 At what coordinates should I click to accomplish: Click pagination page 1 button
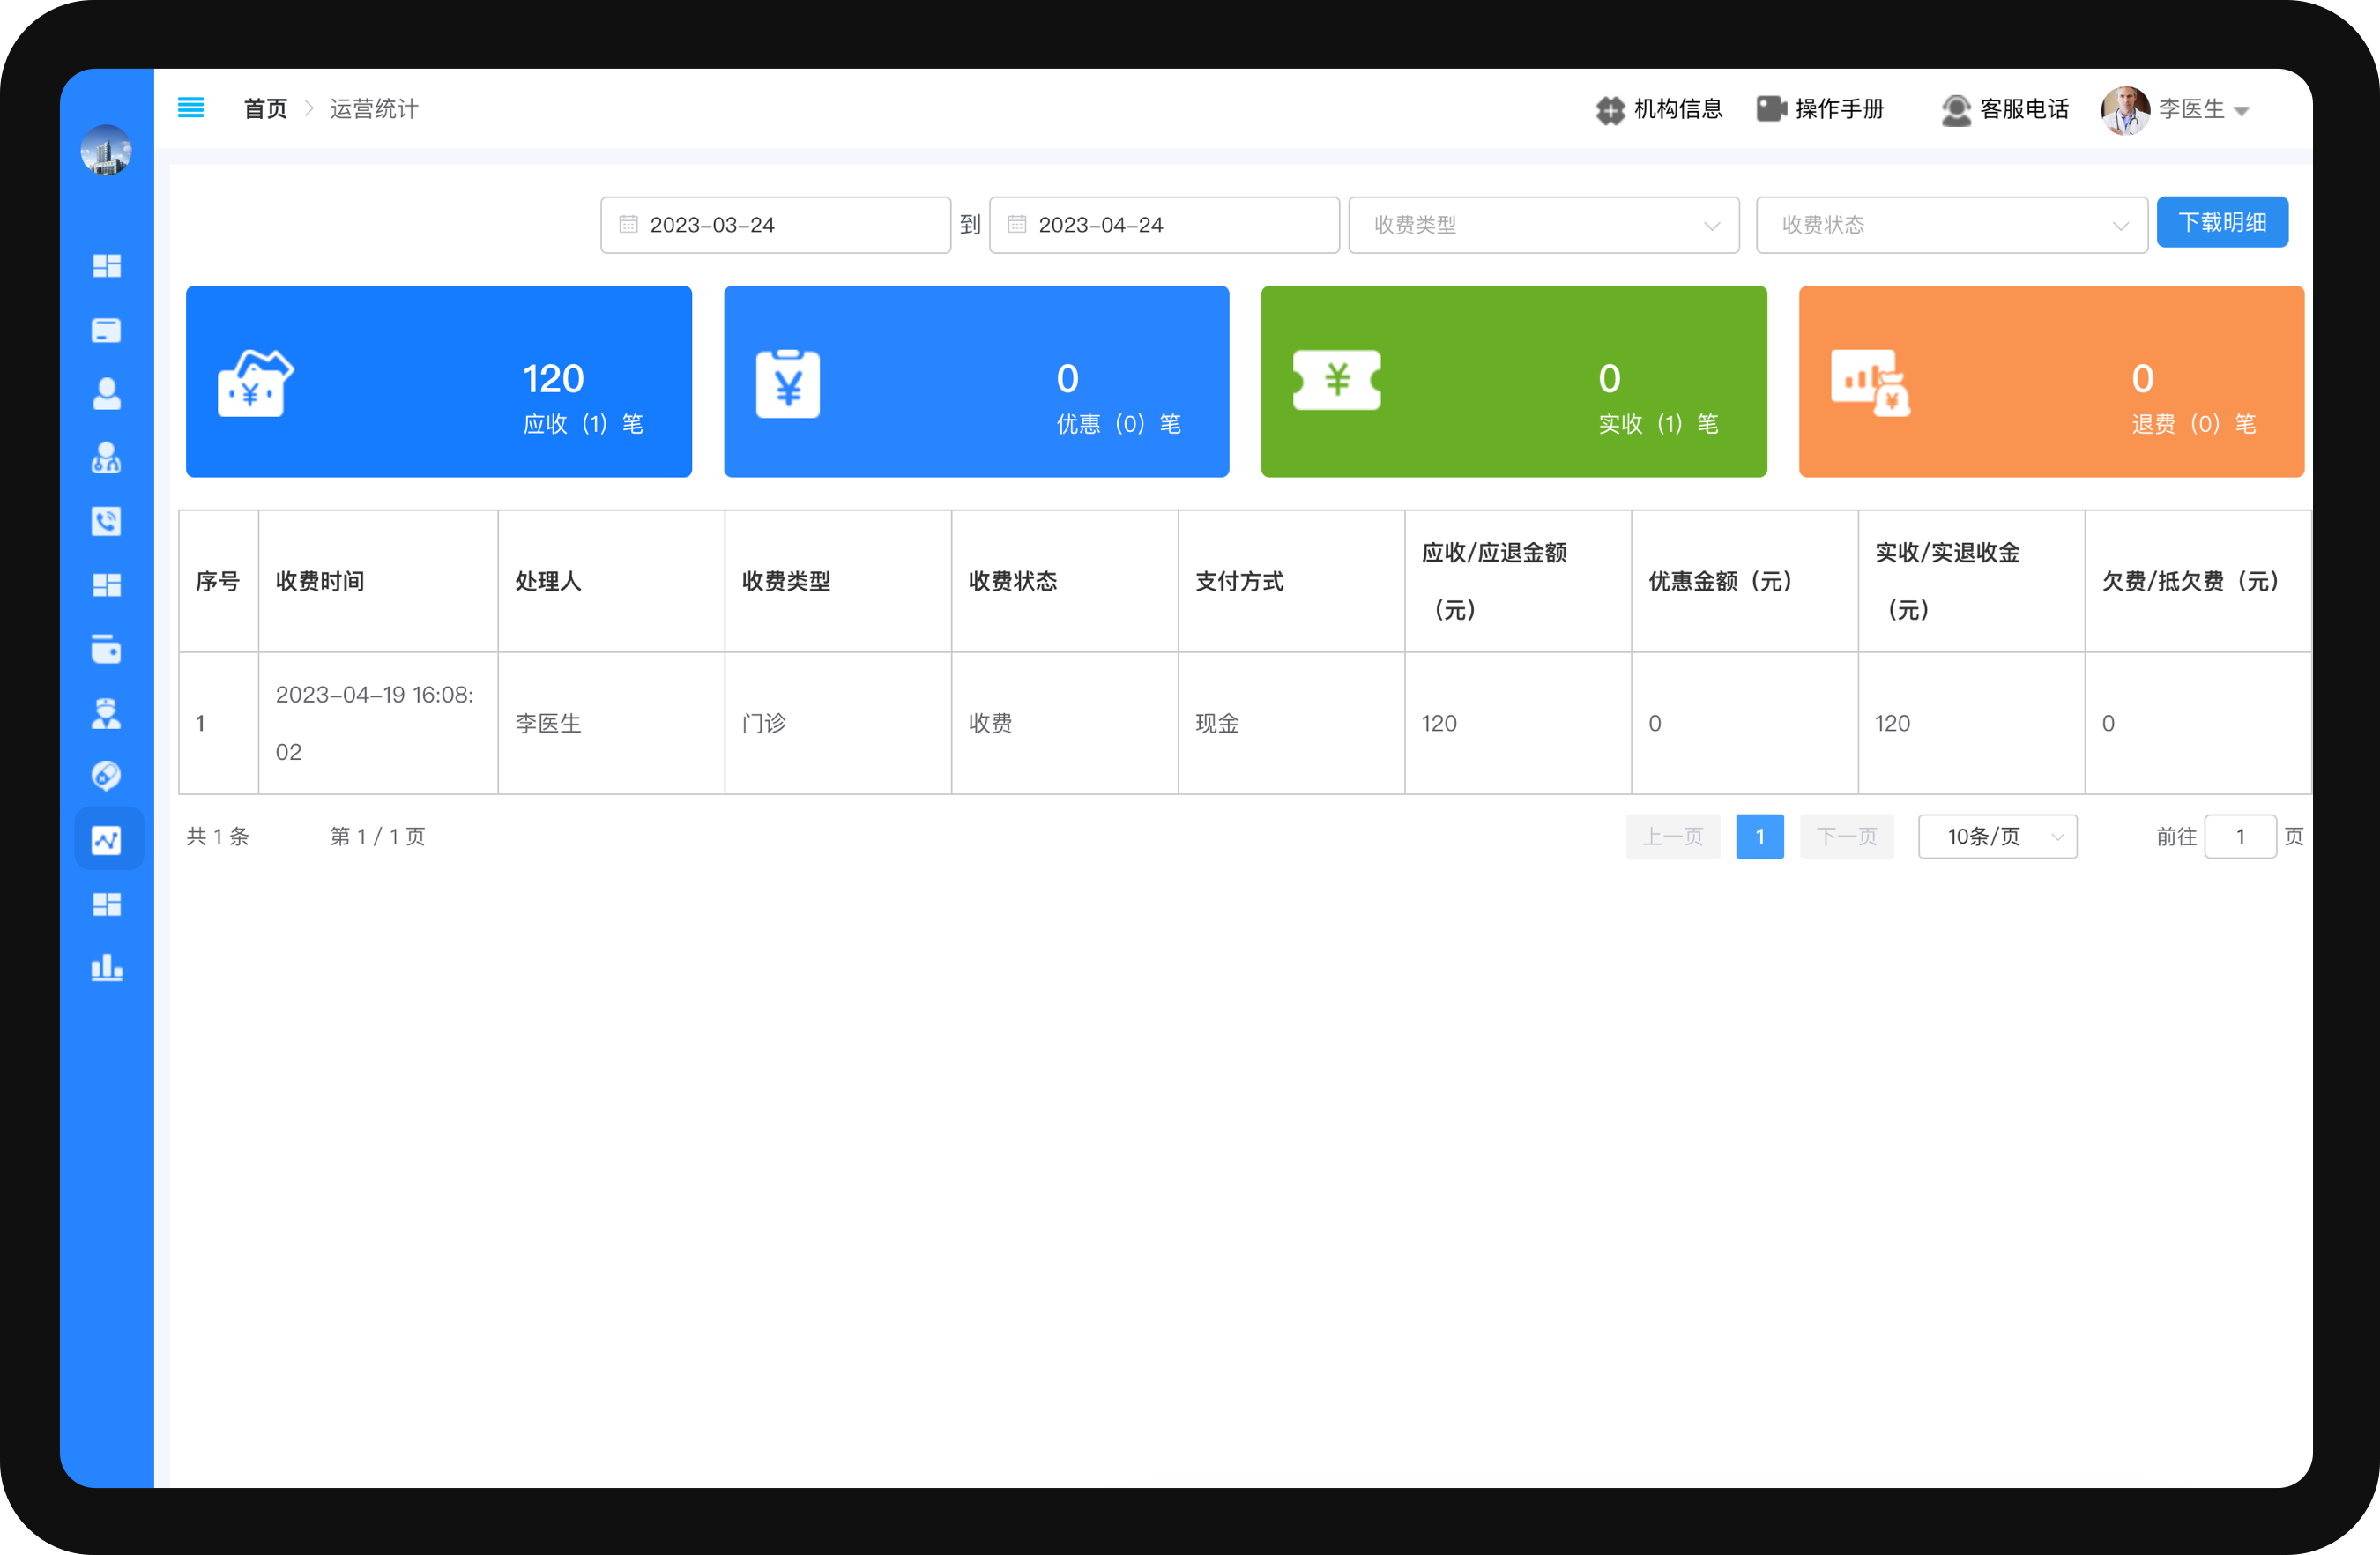point(1759,836)
